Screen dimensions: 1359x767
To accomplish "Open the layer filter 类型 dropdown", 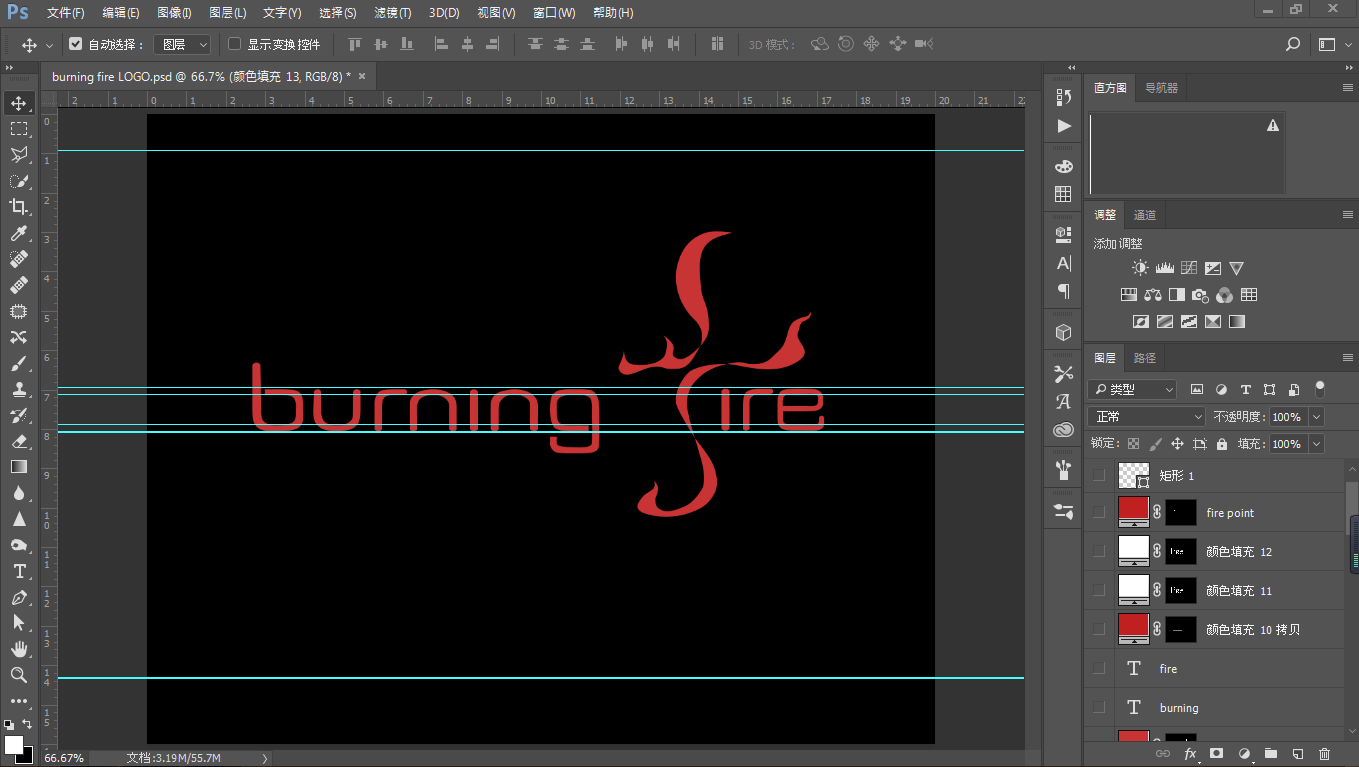I will 1132,389.
